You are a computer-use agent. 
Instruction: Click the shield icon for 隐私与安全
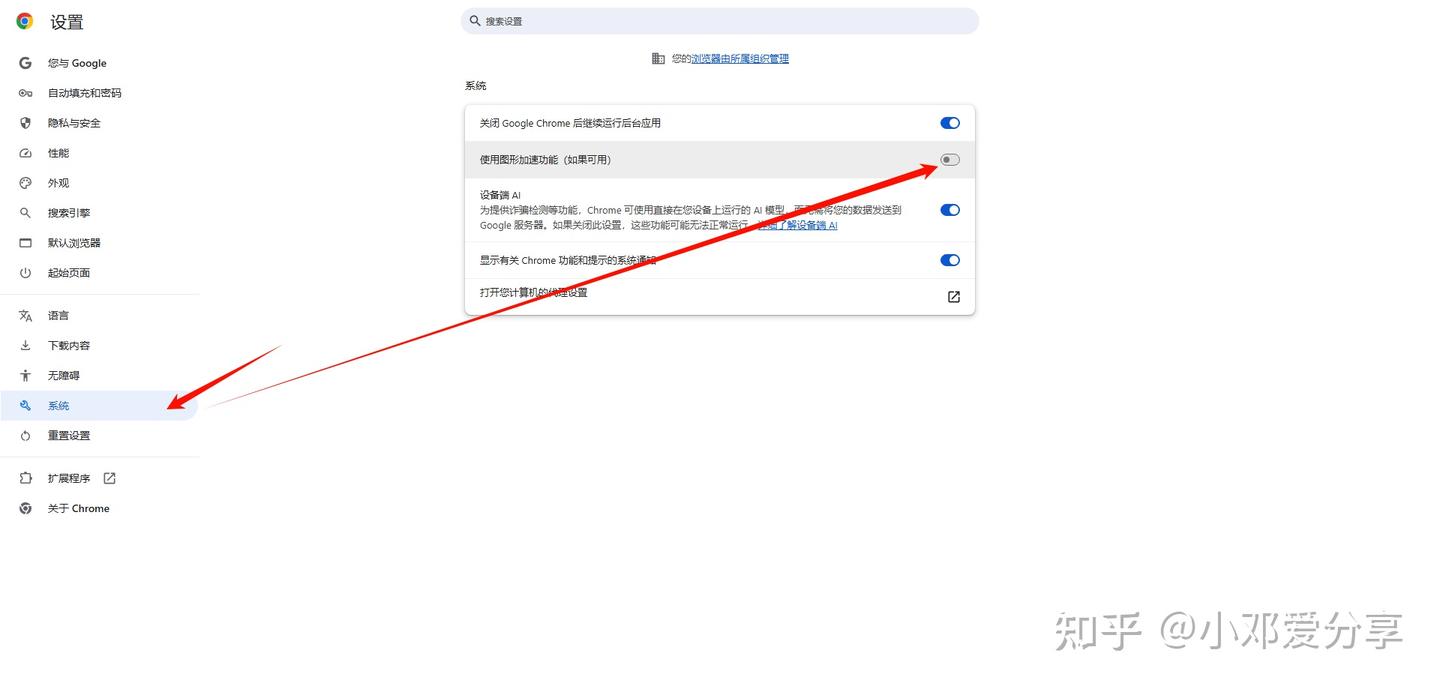pos(26,123)
